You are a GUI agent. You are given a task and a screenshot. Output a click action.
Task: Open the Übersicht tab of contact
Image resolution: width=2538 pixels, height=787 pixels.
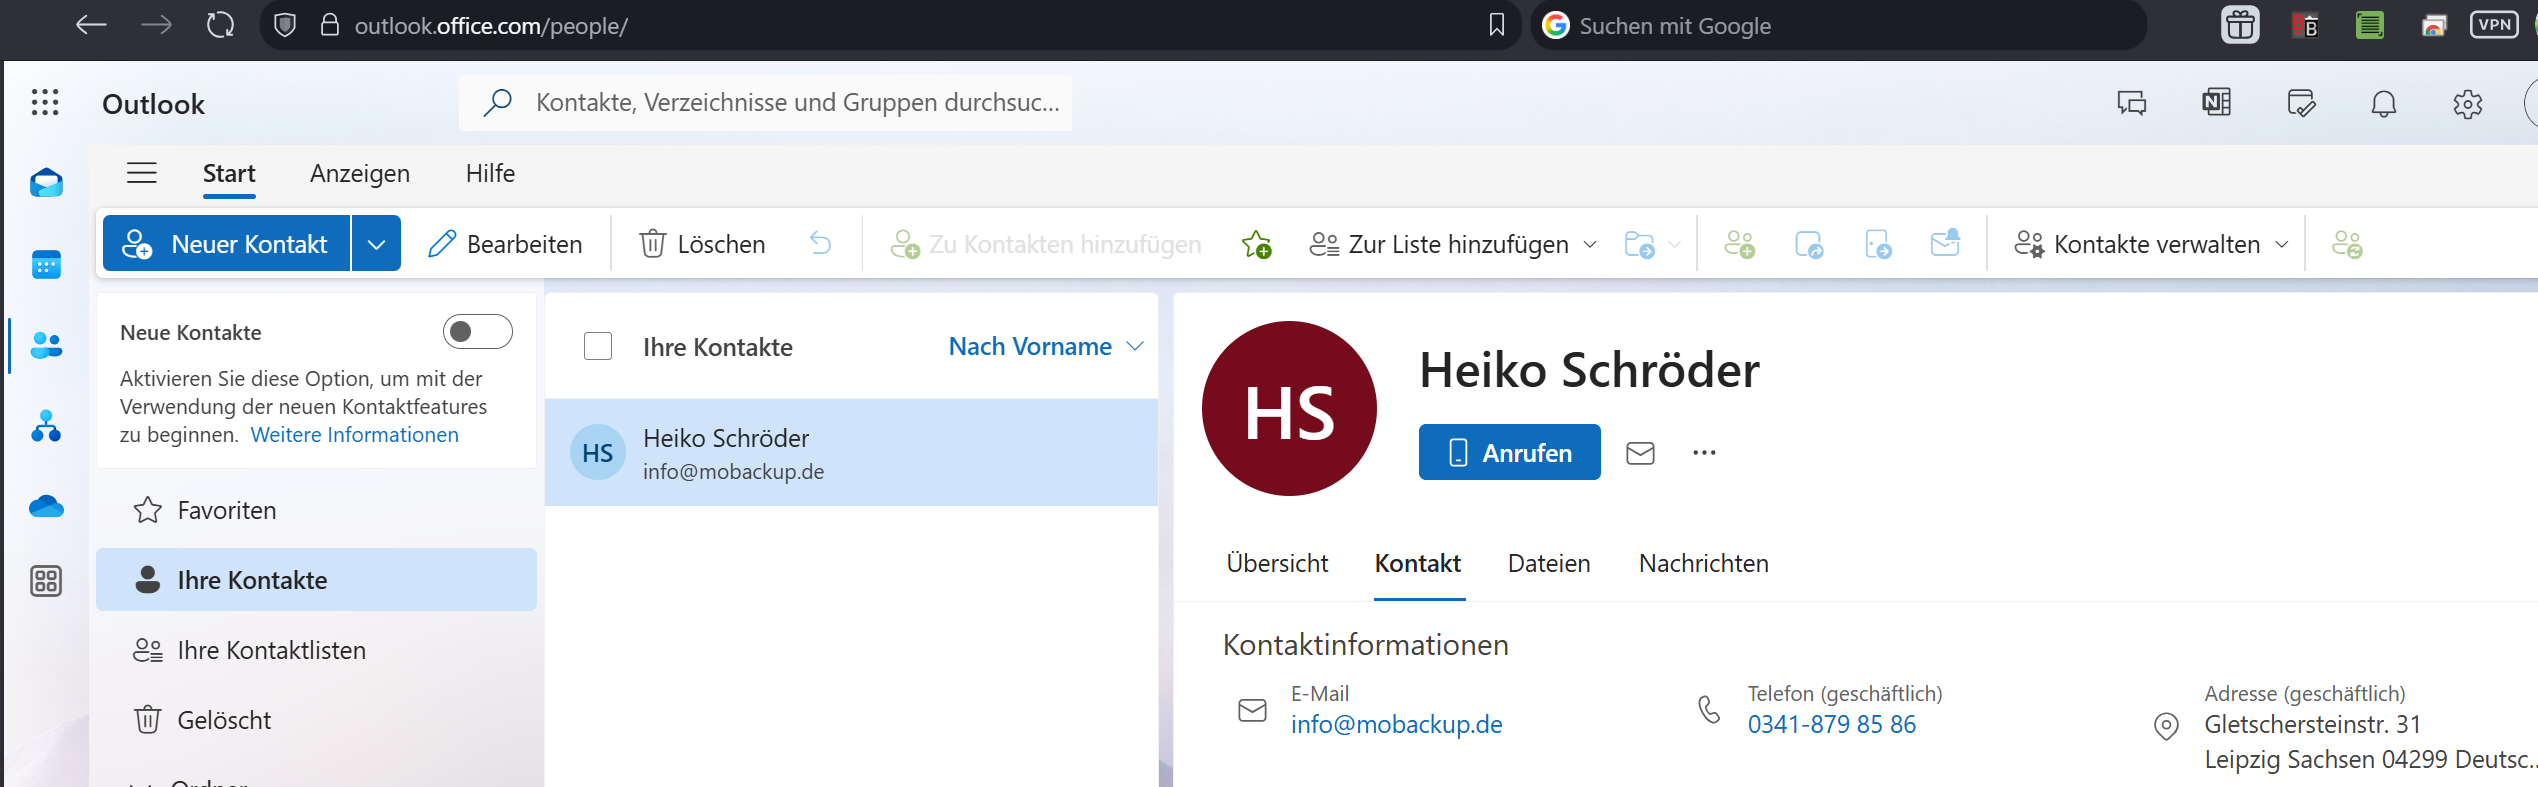(x=1277, y=564)
